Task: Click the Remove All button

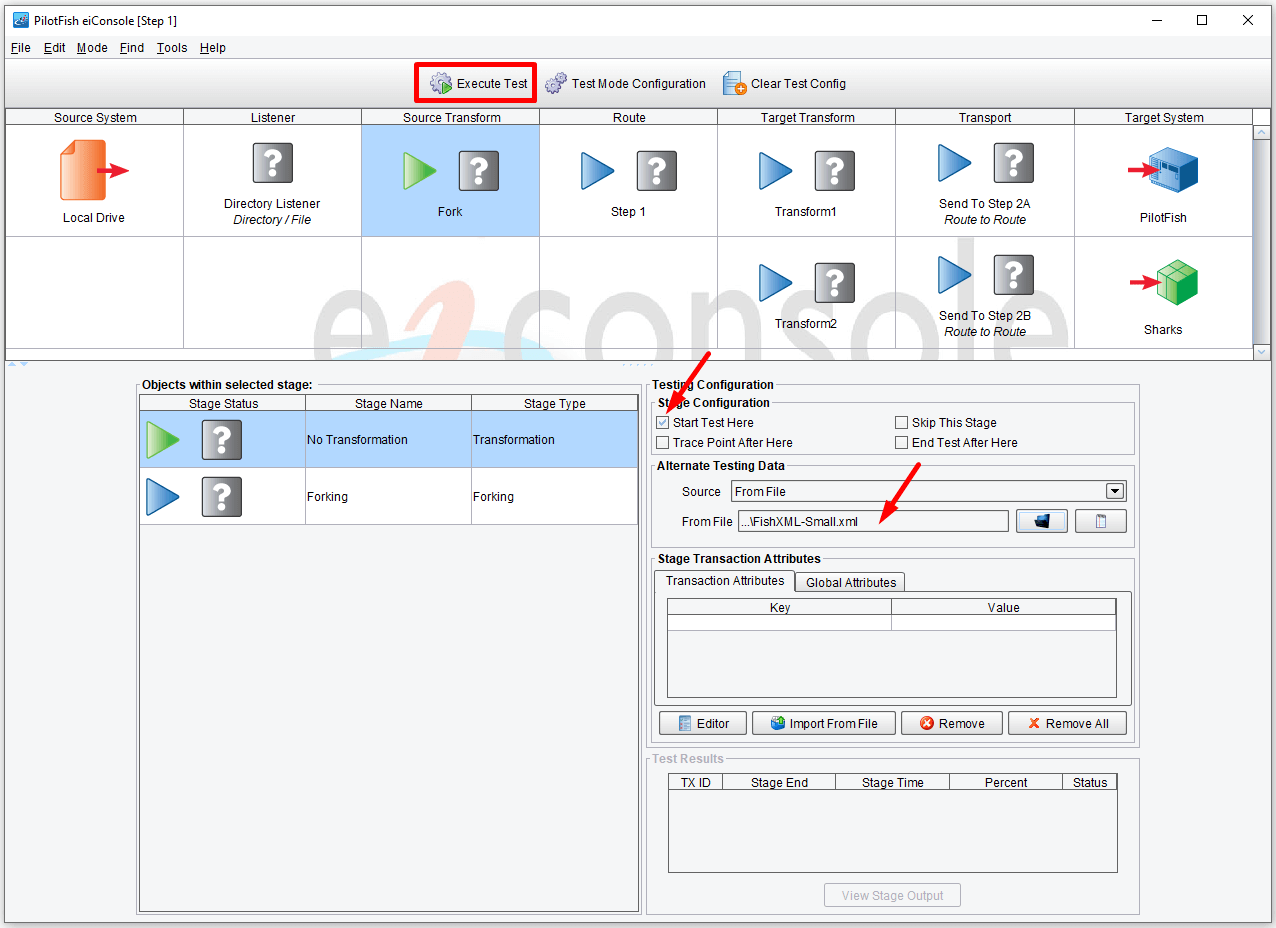Action: tap(1067, 723)
